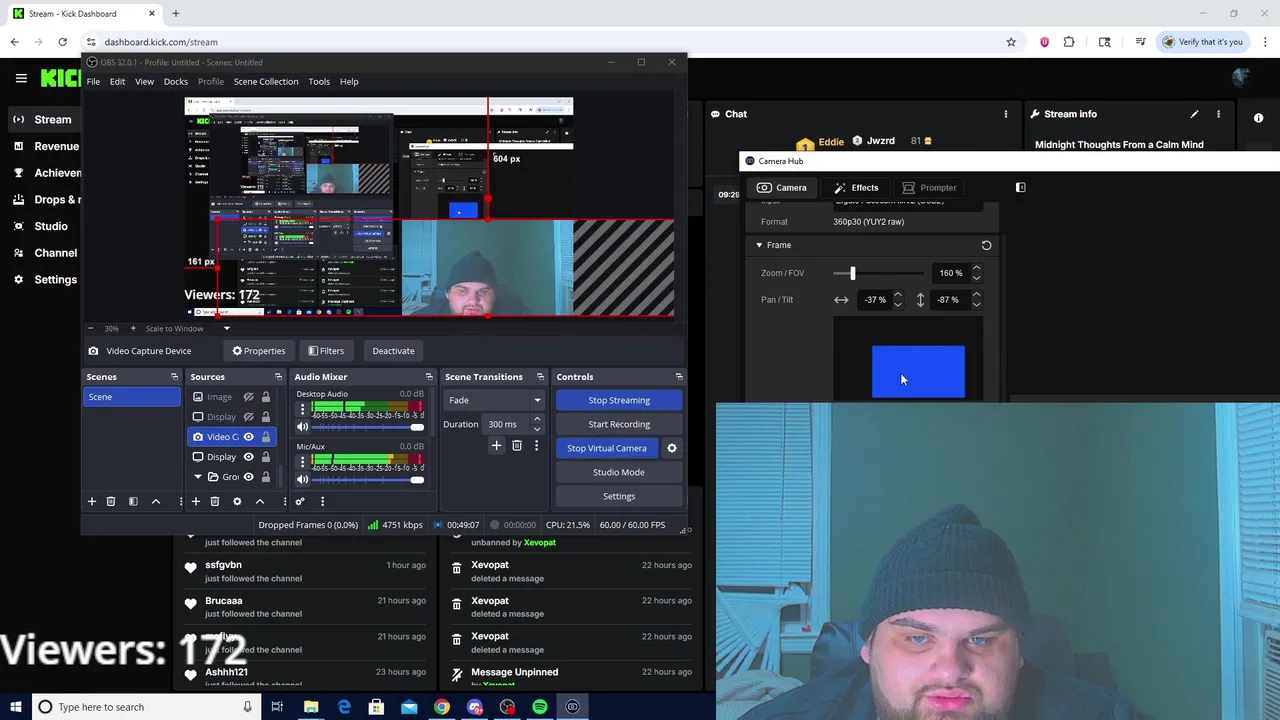Click the Kick info circle icon
Viewport: 1280px width, 720px height.
[x=1258, y=118]
